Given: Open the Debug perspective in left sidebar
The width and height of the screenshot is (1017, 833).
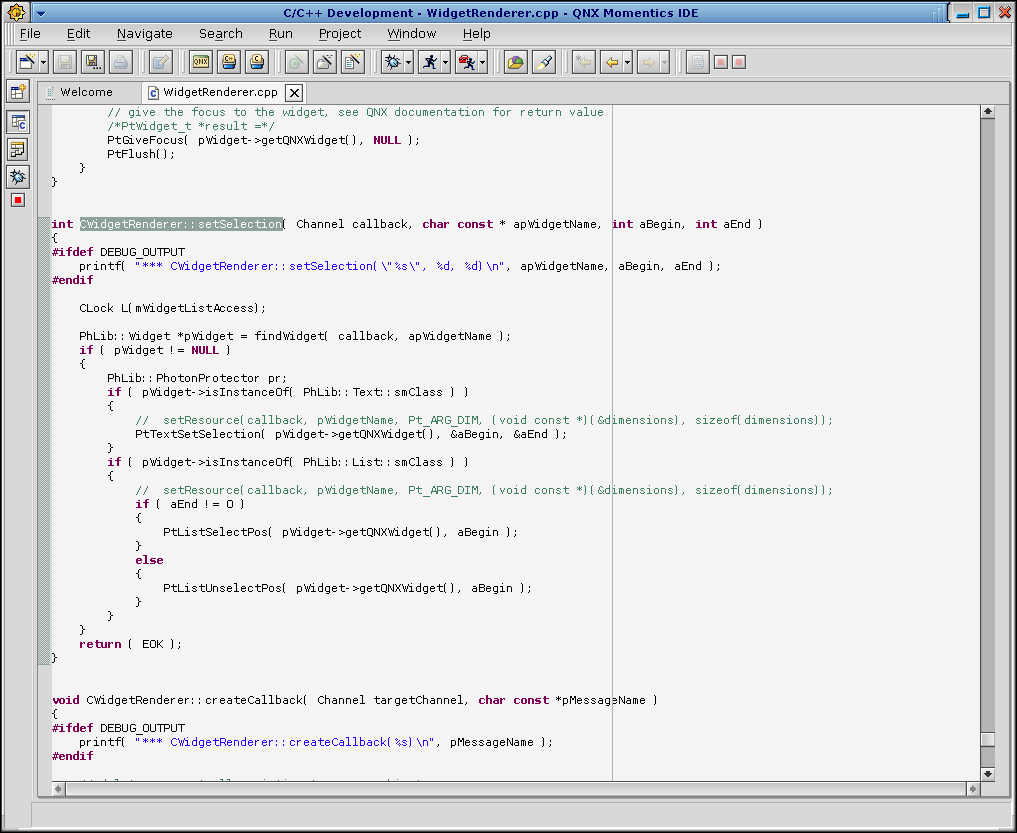Looking at the screenshot, I should pos(18,177).
